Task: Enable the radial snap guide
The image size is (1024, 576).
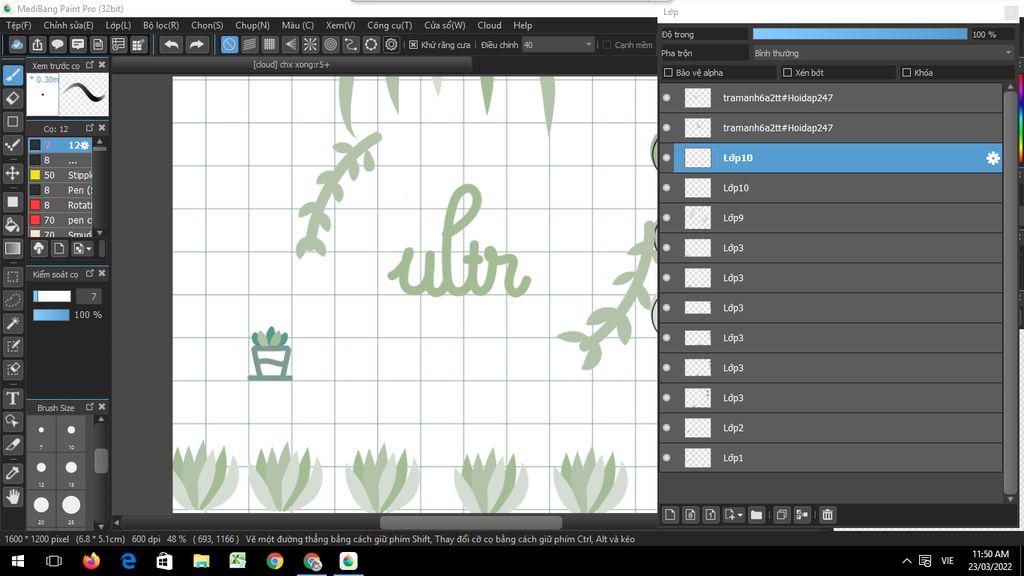Action: pos(310,44)
